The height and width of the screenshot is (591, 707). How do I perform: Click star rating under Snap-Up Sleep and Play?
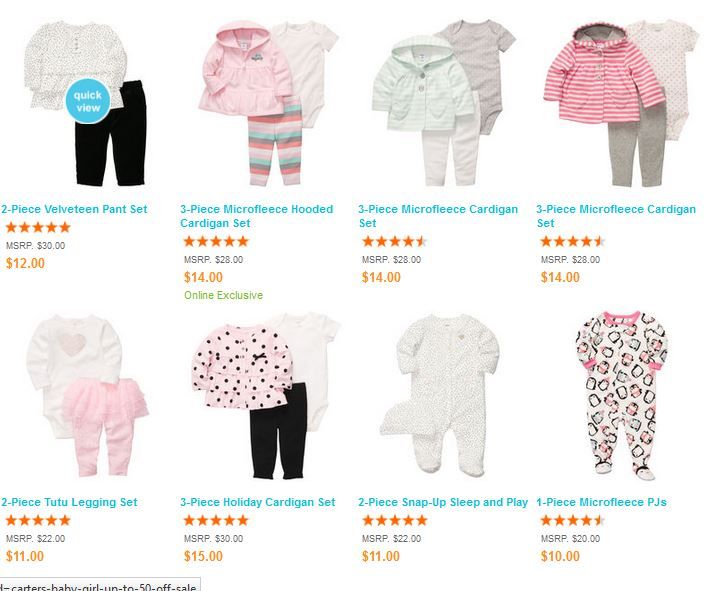(x=395, y=520)
